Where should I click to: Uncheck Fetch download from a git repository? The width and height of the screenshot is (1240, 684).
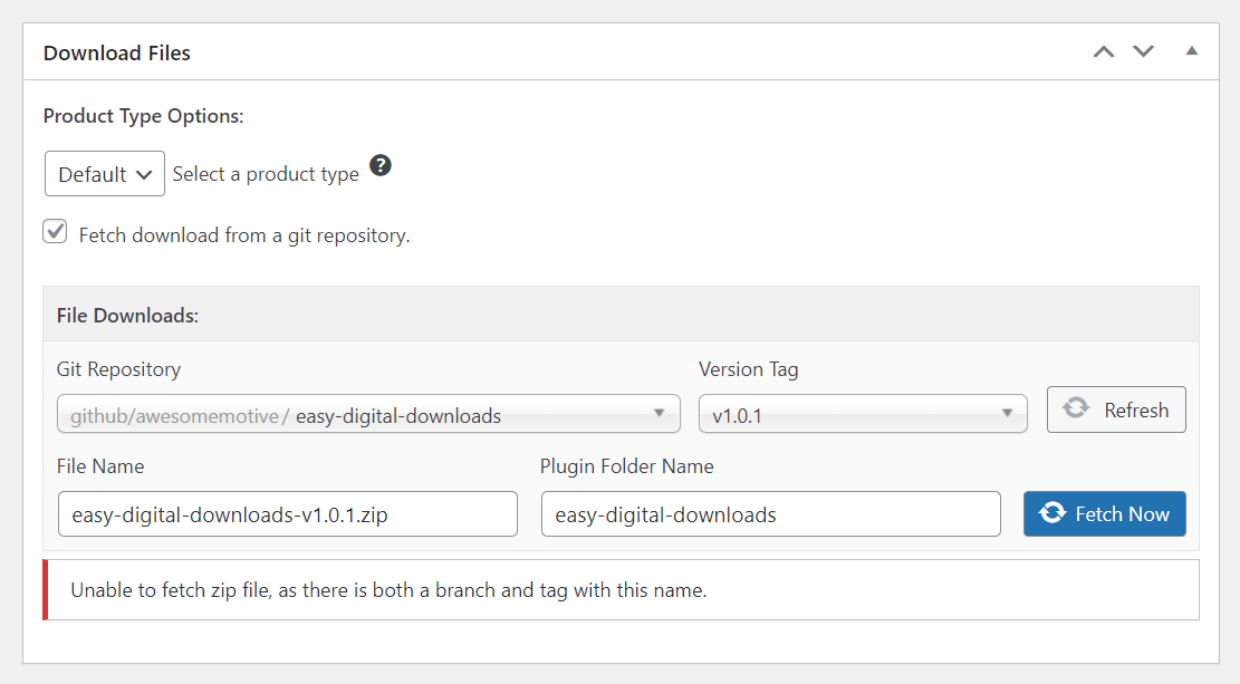coord(55,233)
